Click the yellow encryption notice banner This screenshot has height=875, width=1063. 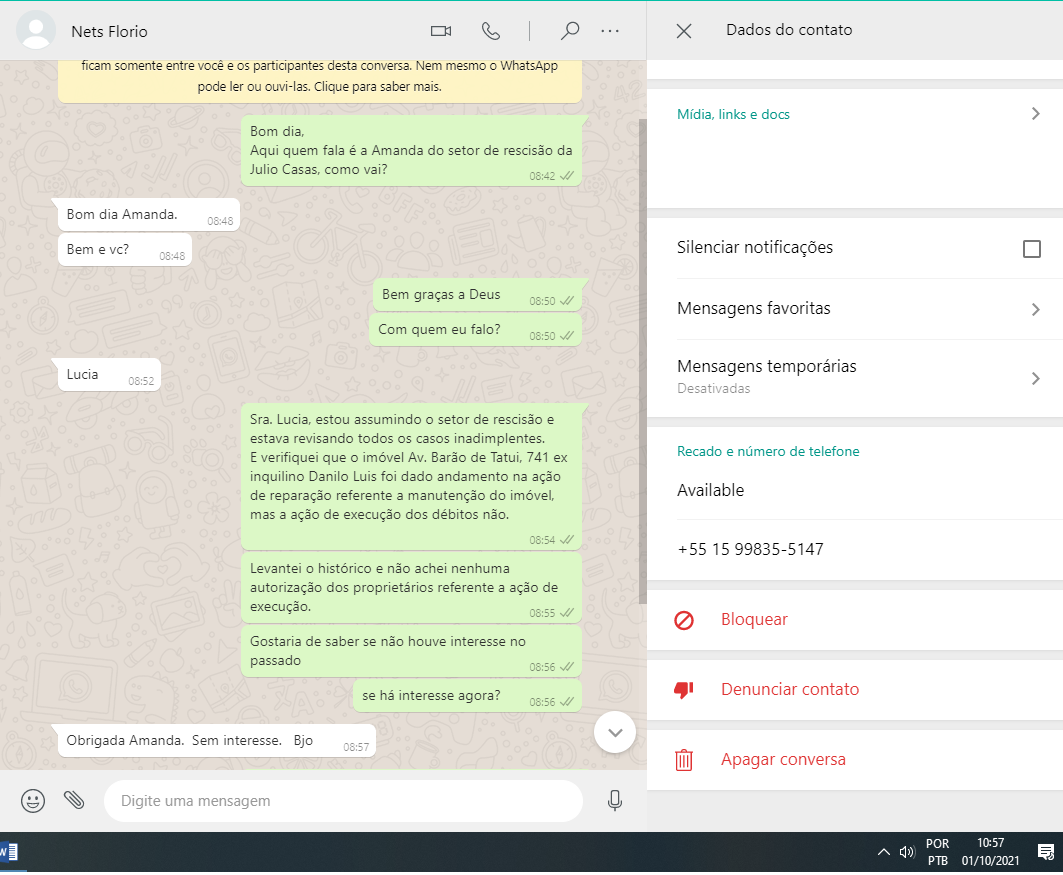tap(320, 78)
